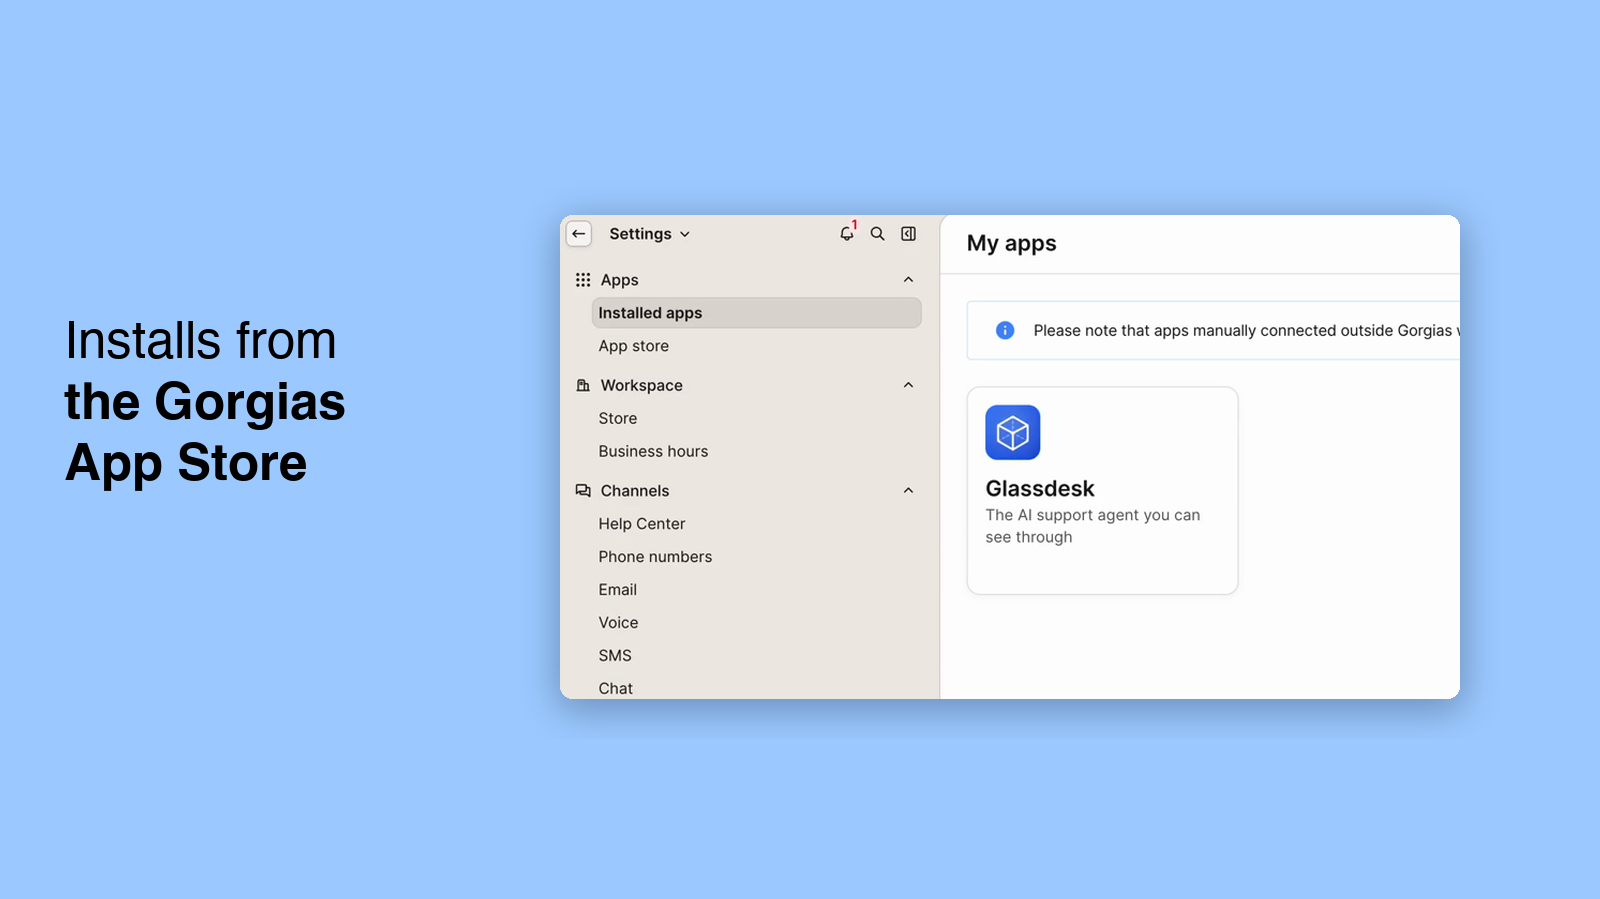Viewport: 1600px width, 899px height.
Task: Click the manually connected apps notice text
Action: tap(1246, 331)
